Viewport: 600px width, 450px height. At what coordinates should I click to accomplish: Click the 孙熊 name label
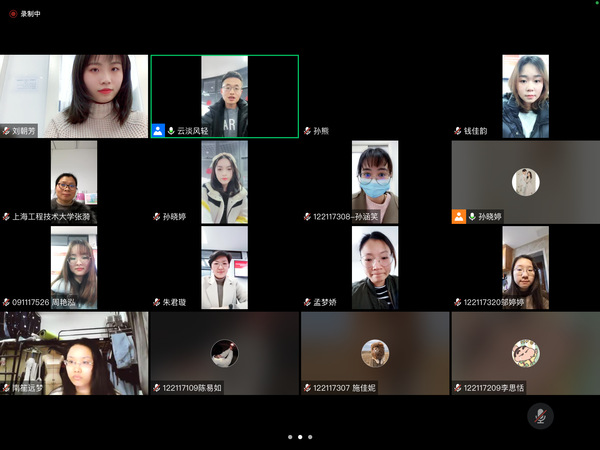(x=322, y=131)
